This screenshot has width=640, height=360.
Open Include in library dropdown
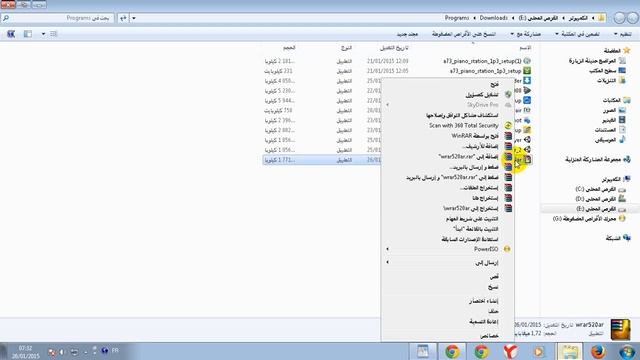click(577, 34)
